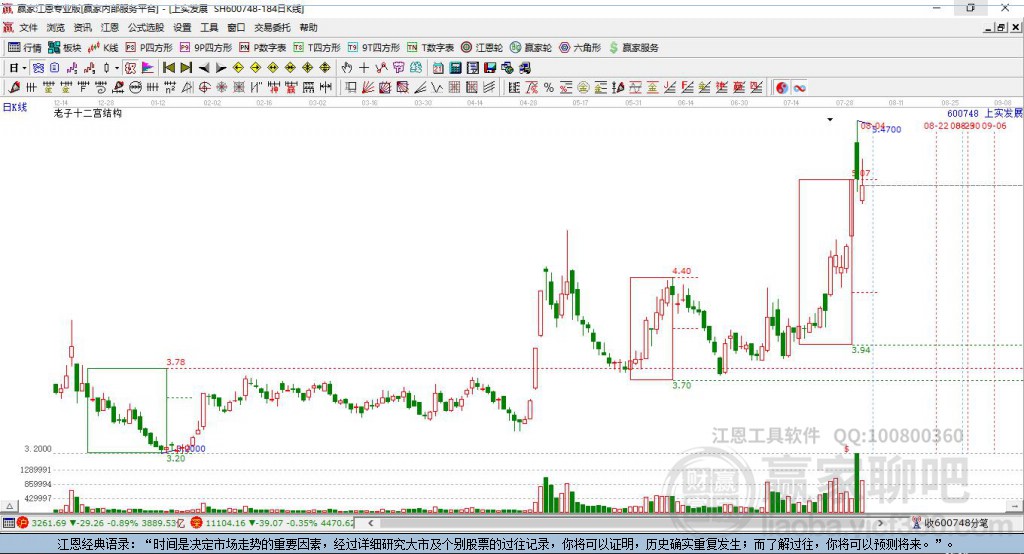
Task: Click the 板块 toolbar button
Action: tap(65, 48)
